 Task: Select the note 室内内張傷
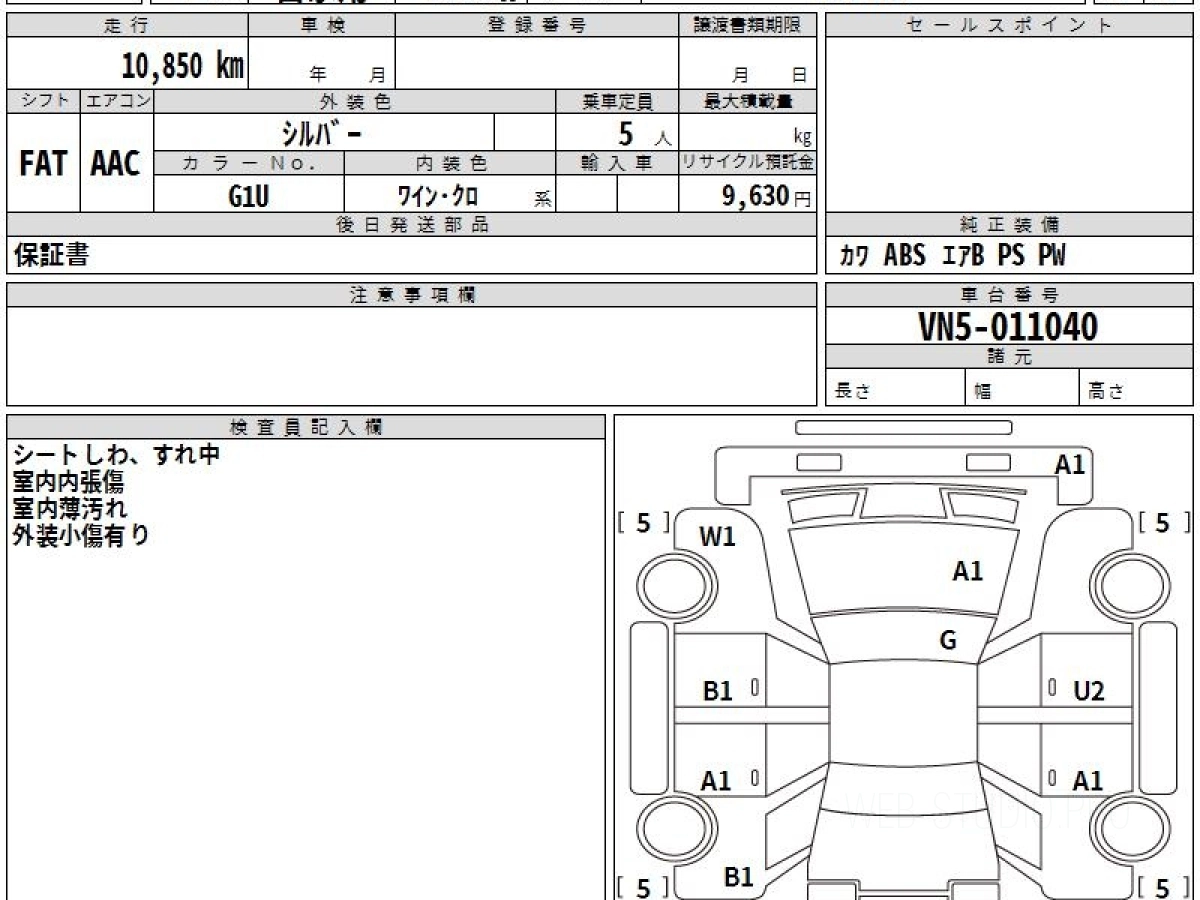pyautogui.click(x=69, y=482)
